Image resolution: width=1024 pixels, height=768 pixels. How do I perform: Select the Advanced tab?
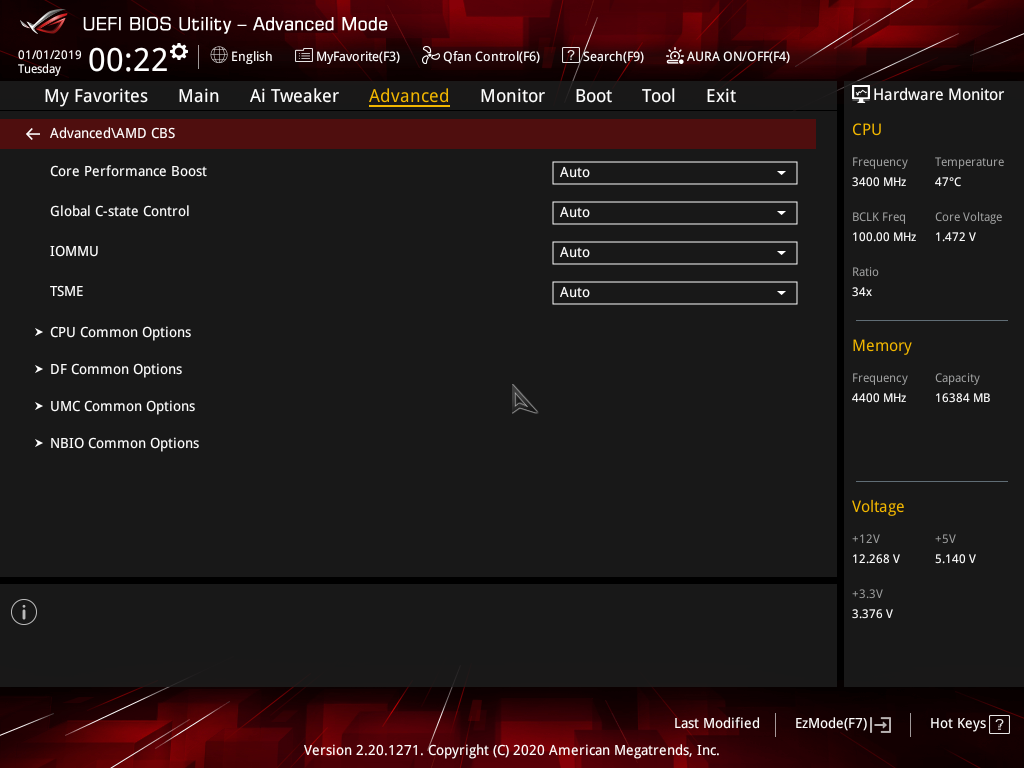click(x=409, y=96)
